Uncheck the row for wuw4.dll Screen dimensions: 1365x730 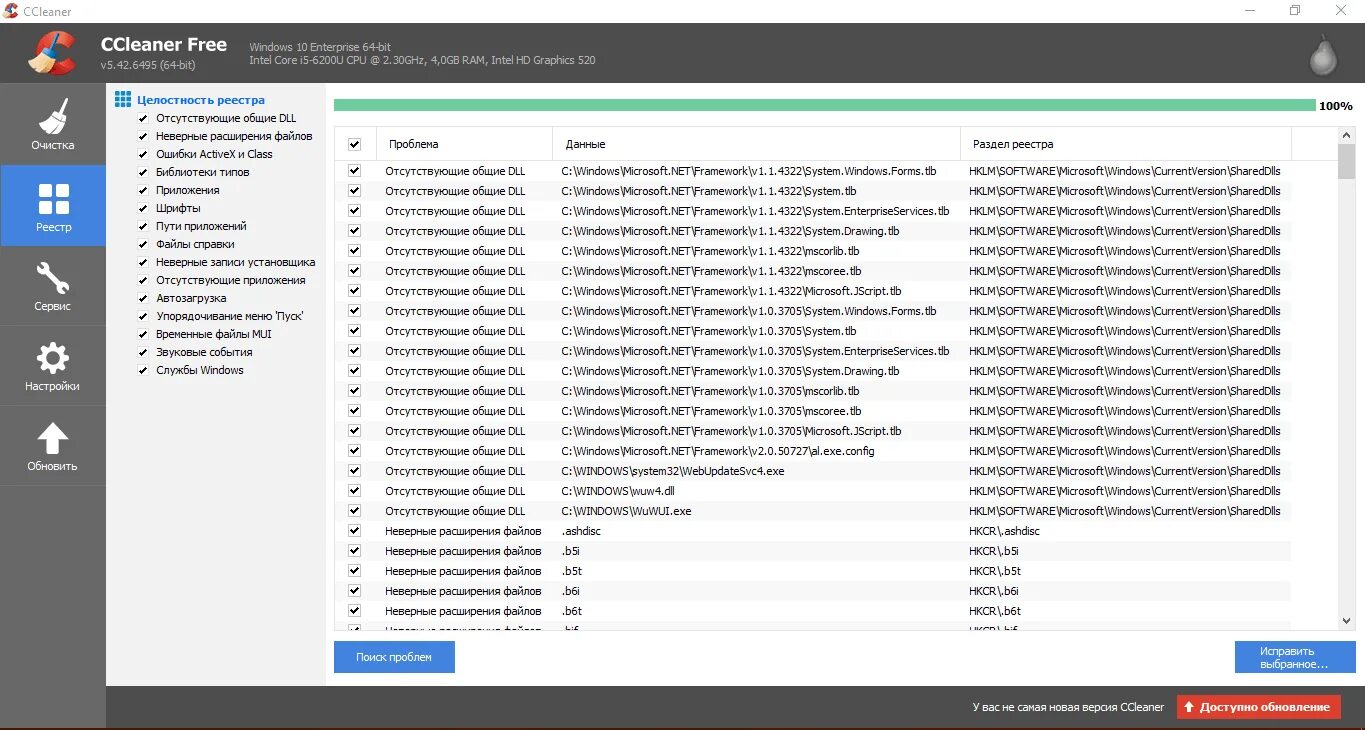[x=354, y=491]
